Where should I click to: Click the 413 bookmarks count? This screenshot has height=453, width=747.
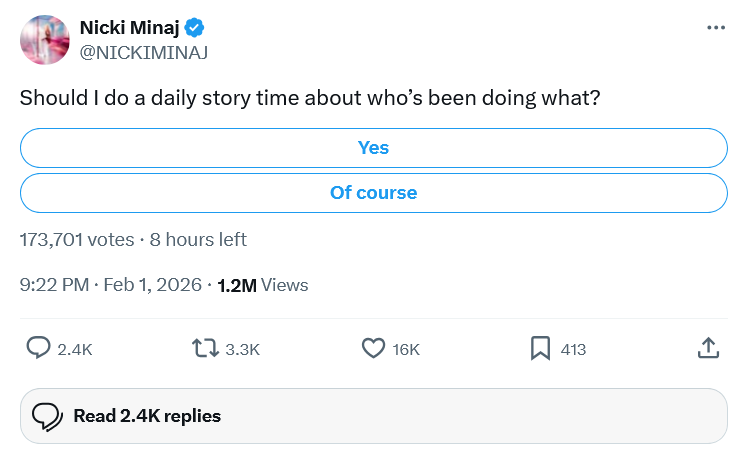[573, 349]
